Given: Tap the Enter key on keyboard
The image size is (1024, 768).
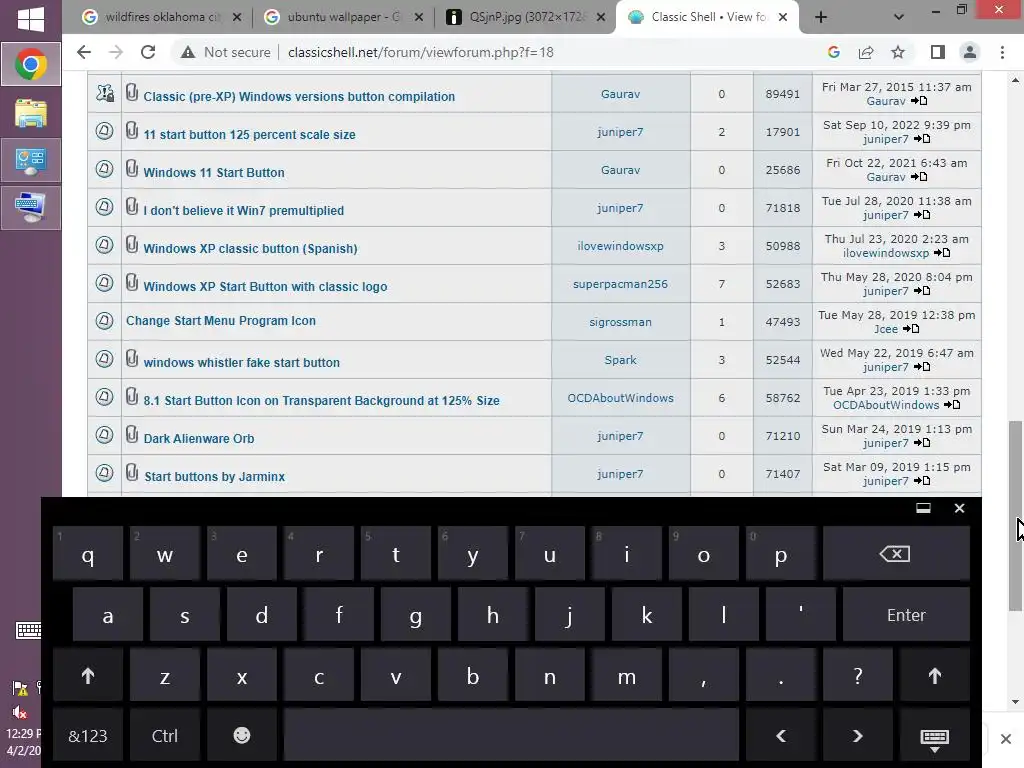Looking at the screenshot, I should coord(906,615).
